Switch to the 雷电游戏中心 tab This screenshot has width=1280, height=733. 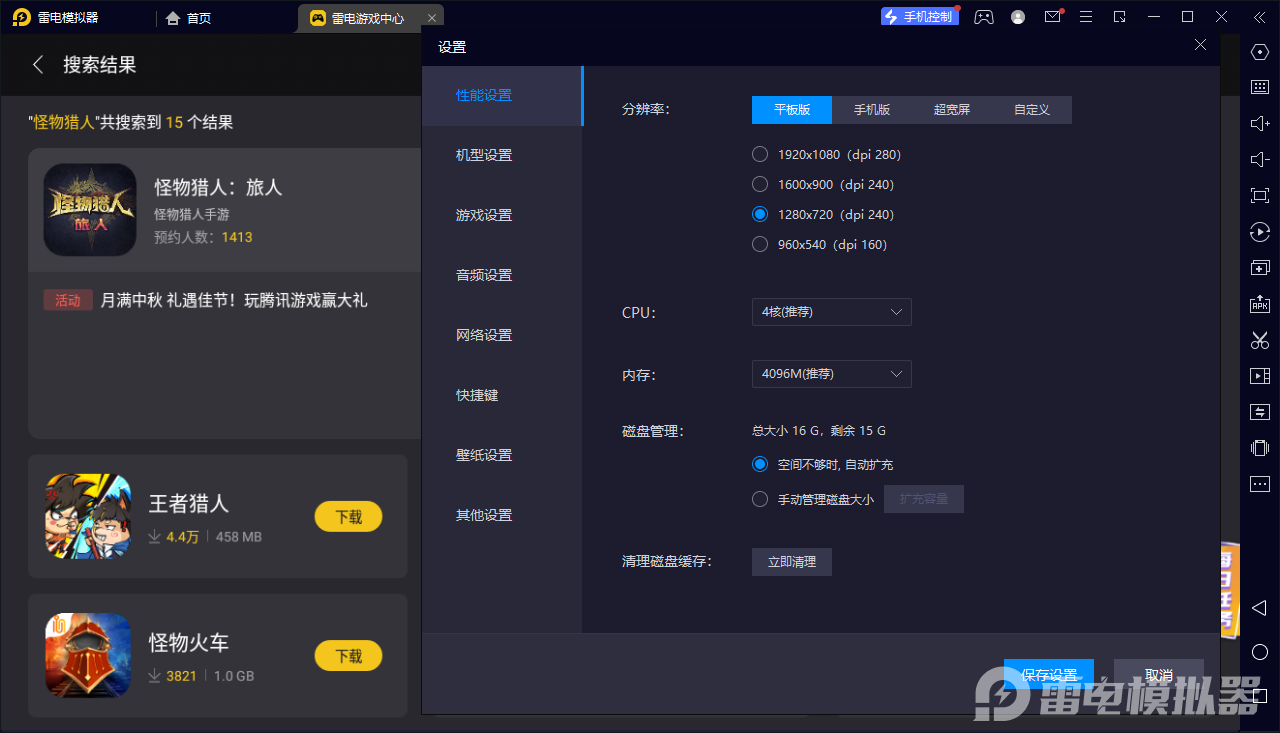point(370,18)
